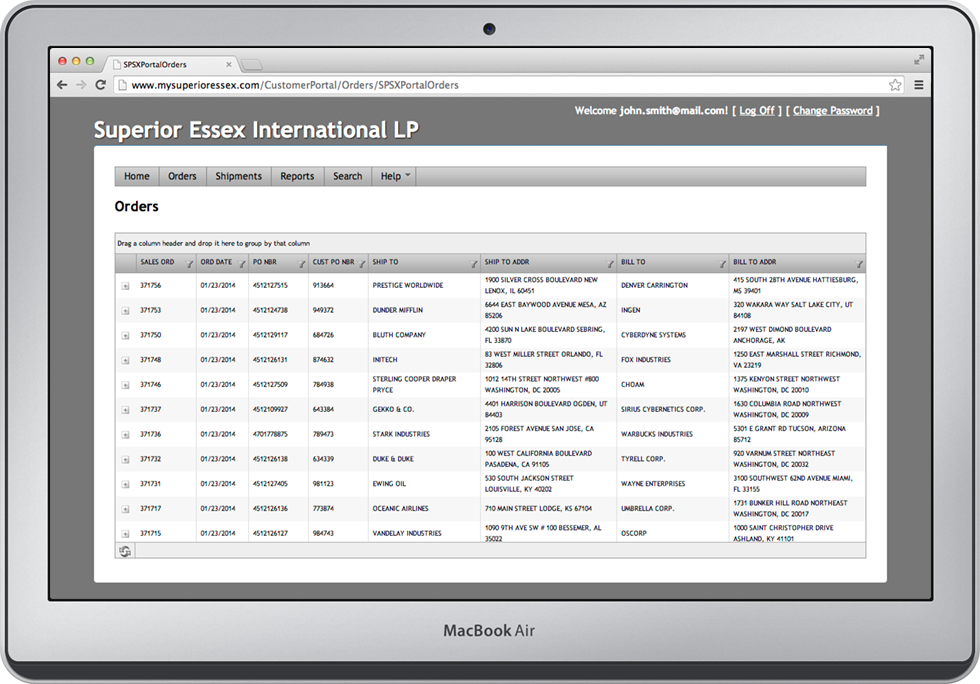Expand order row 371736
The width and height of the screenshot is (980, 684).
(x=126, y=435)
